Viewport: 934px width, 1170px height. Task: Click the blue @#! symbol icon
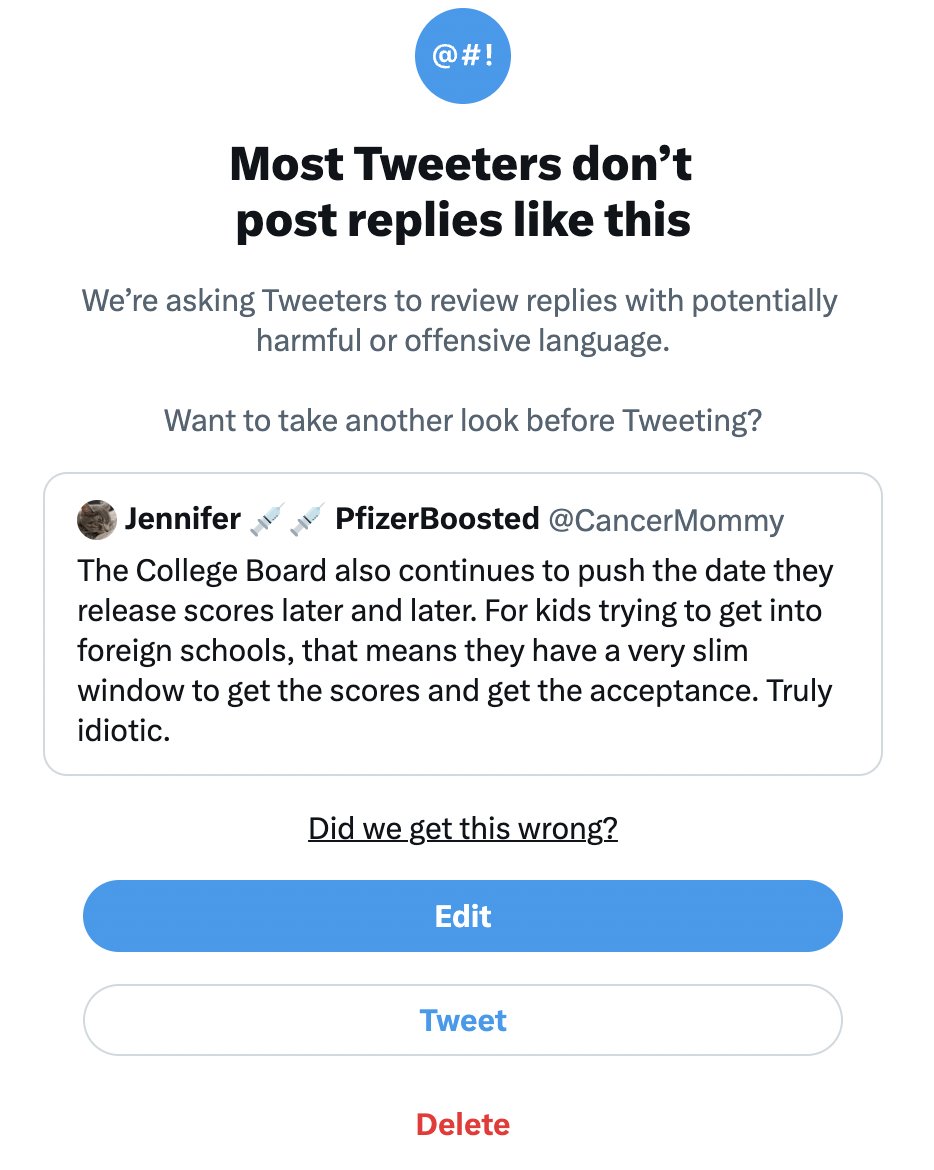pos(463,56)
